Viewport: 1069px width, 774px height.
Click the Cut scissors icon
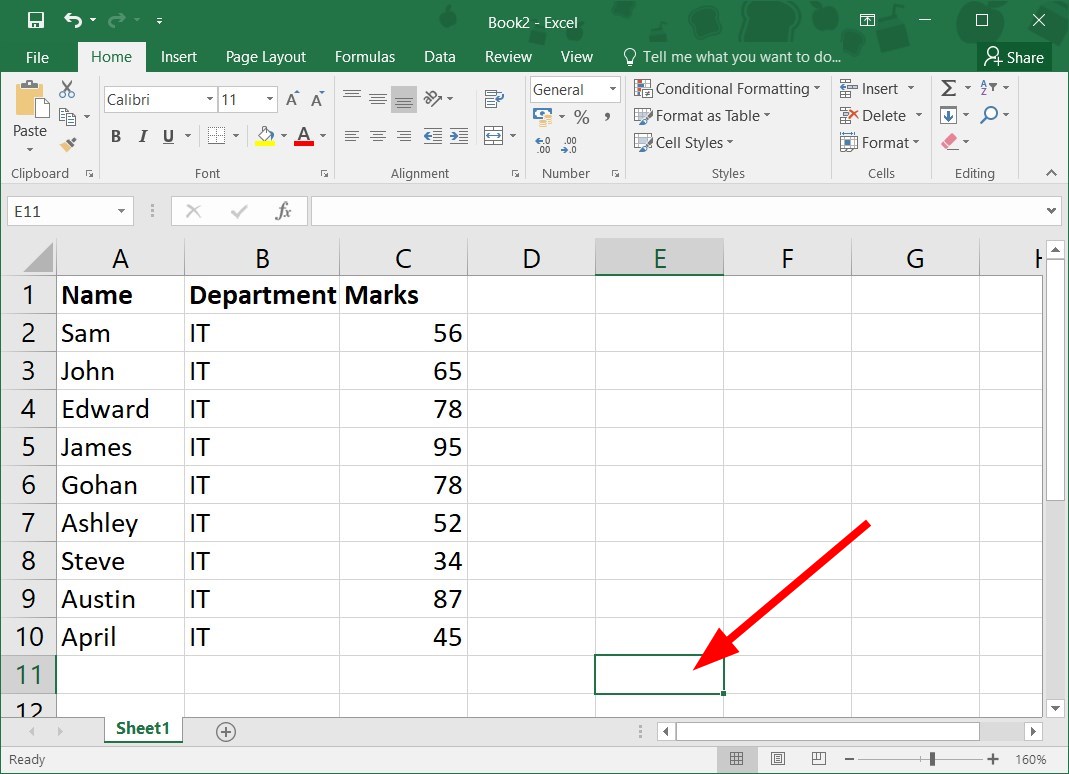pyautogui.click(x=67, y=90)
